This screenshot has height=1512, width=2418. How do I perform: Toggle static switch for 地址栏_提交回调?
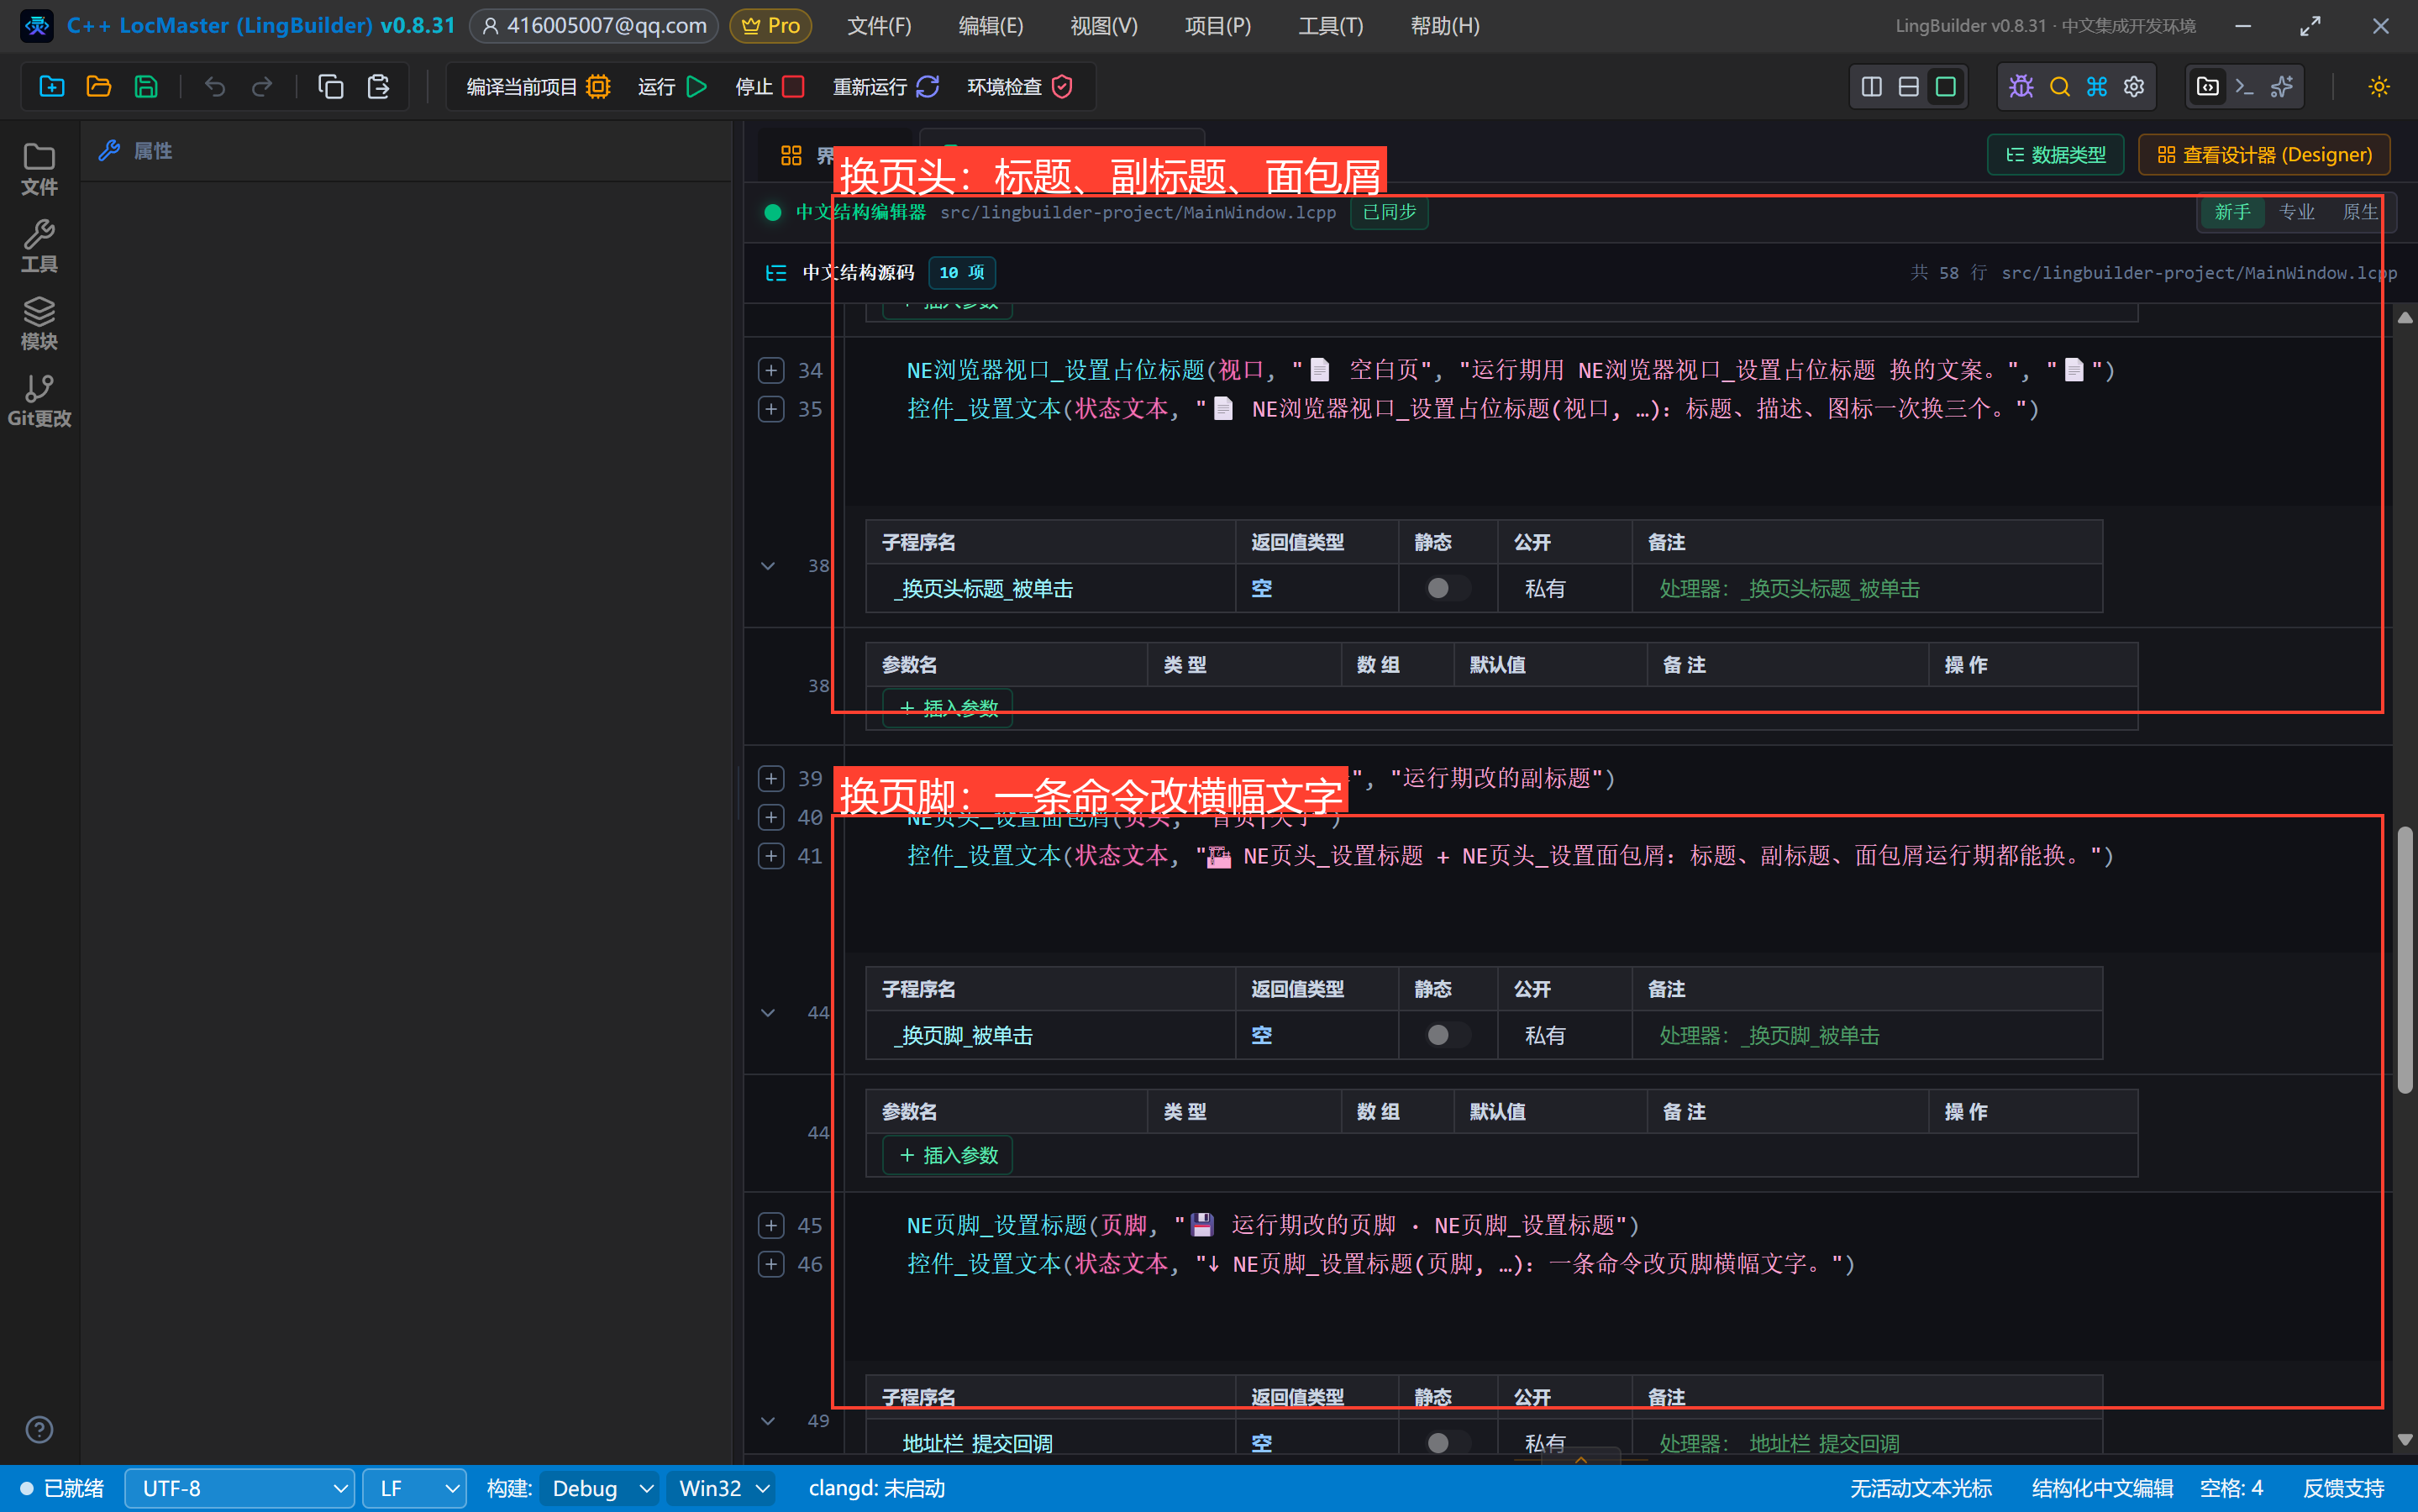coord(1446,1442)
